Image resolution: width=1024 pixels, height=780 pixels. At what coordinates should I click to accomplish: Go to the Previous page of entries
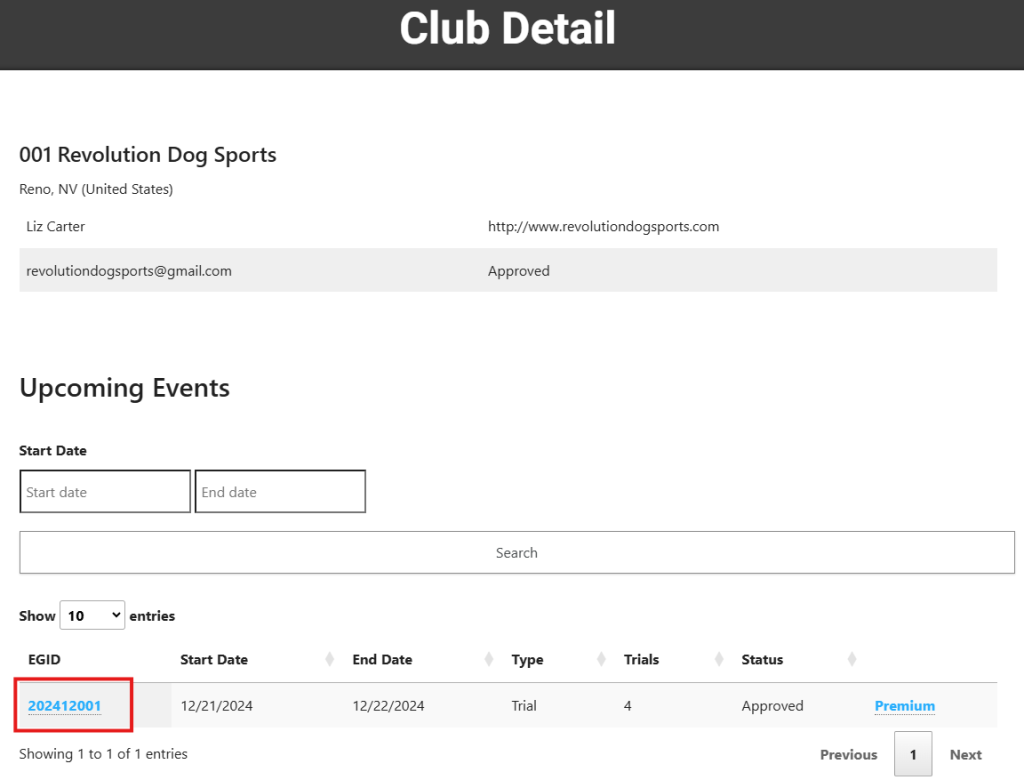coord(848,755)
